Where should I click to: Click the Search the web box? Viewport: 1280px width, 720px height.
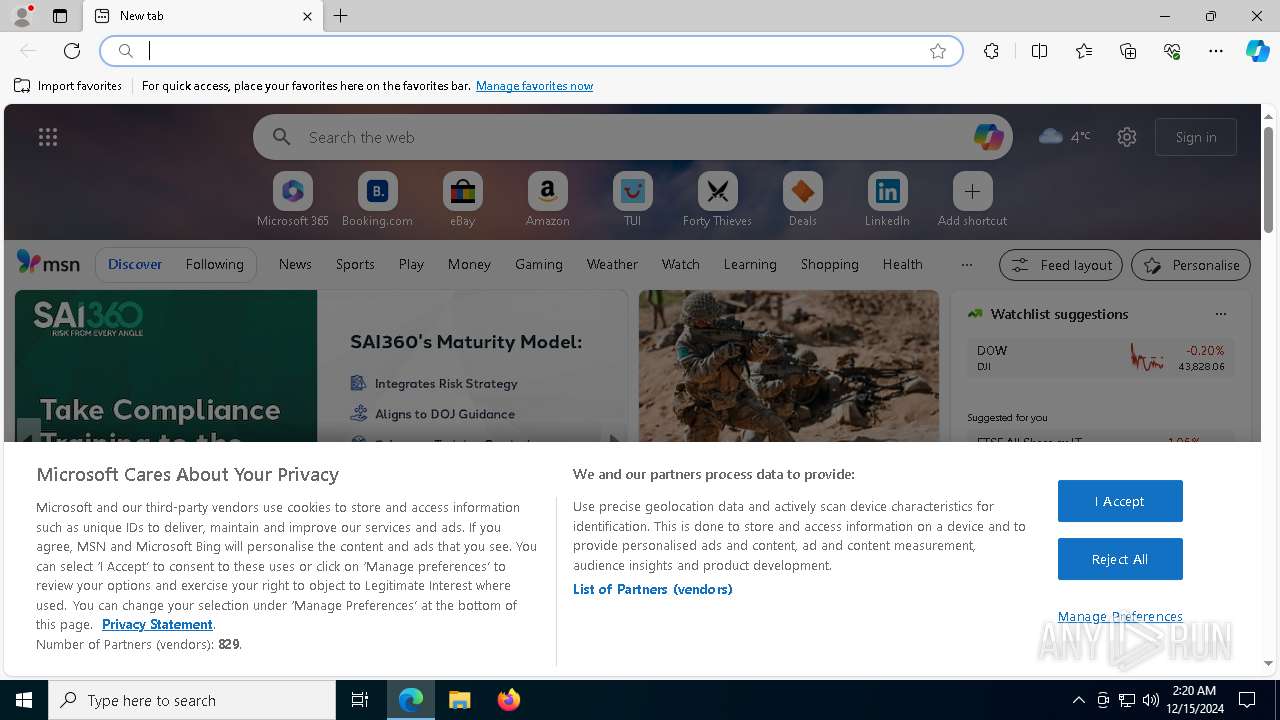[x=632, y=137]
